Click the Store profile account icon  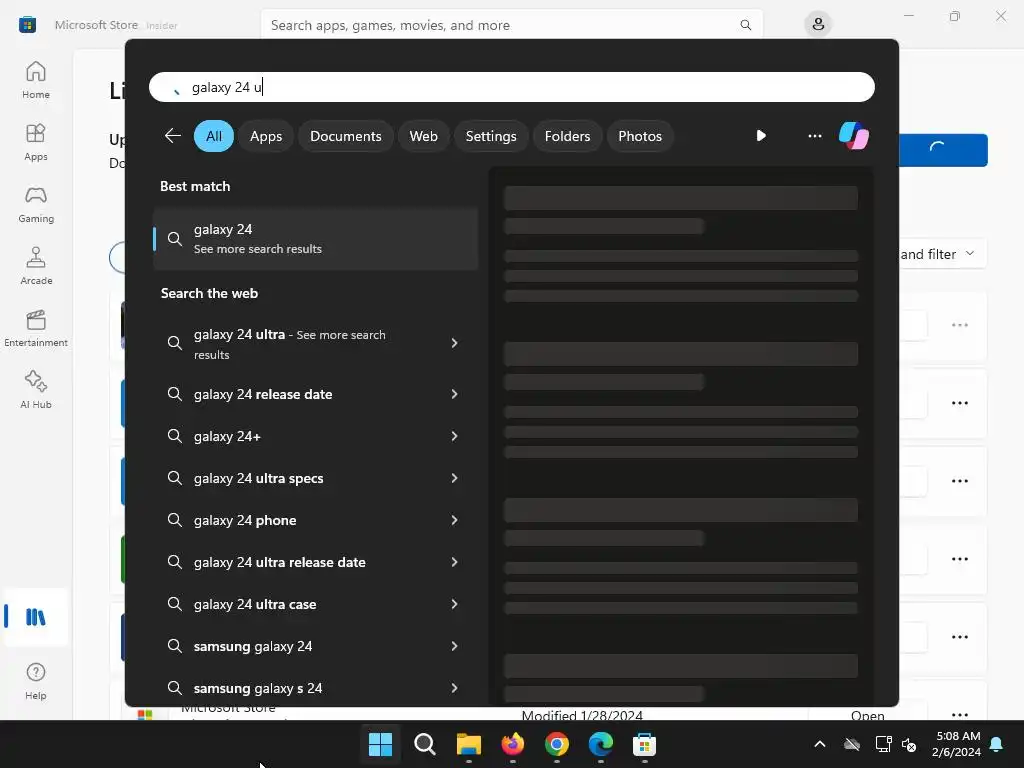818,25
